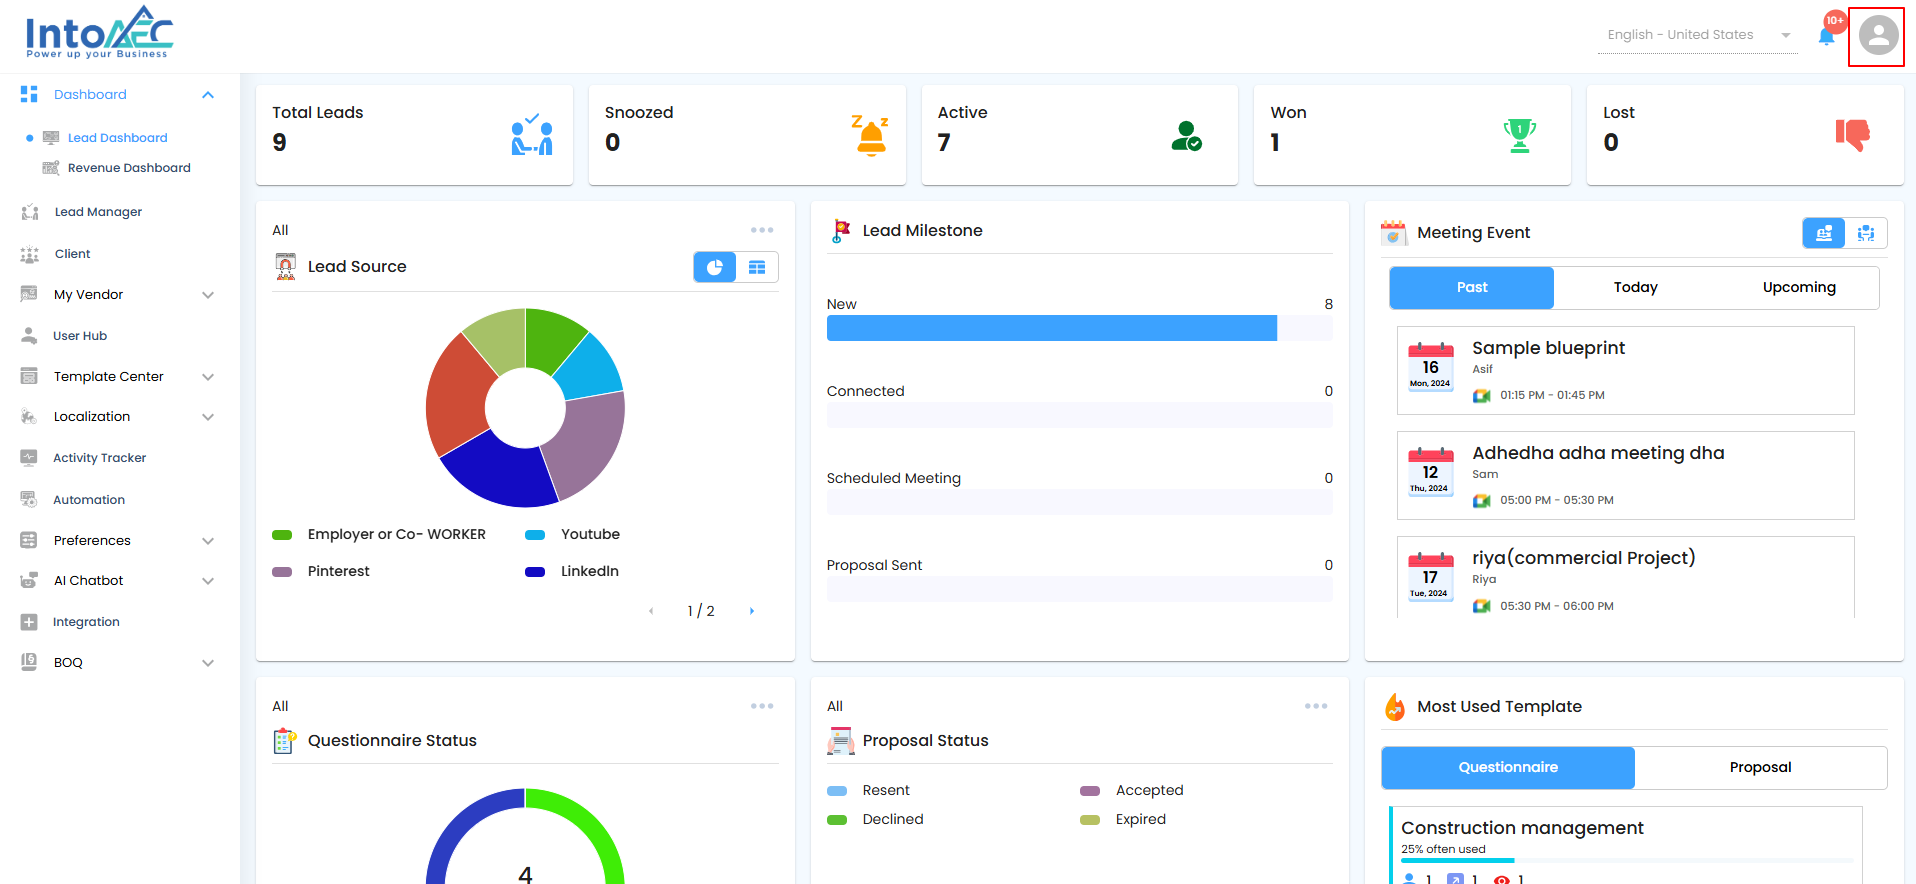Click the Automation sidebar icon
This screenshot has width=1916, height=884.
coord(29,500)
